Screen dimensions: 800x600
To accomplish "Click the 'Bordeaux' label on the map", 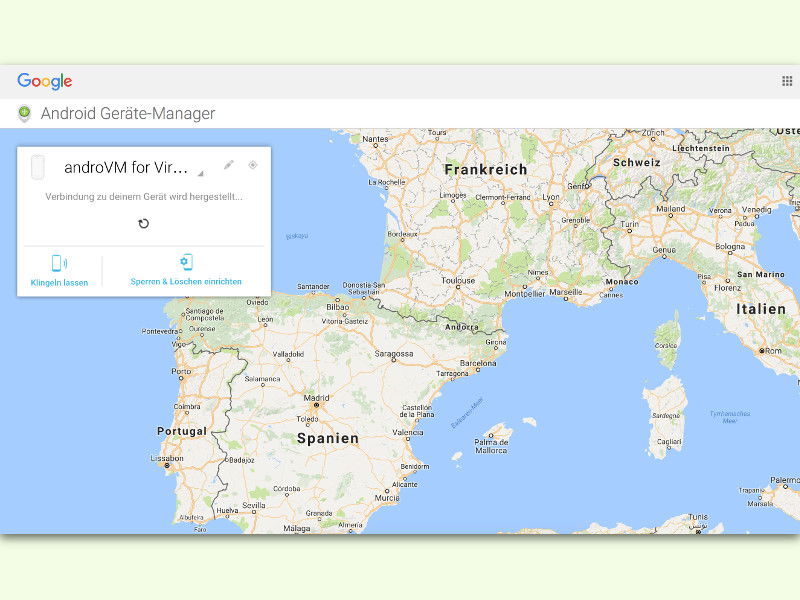I will point(403,234).
